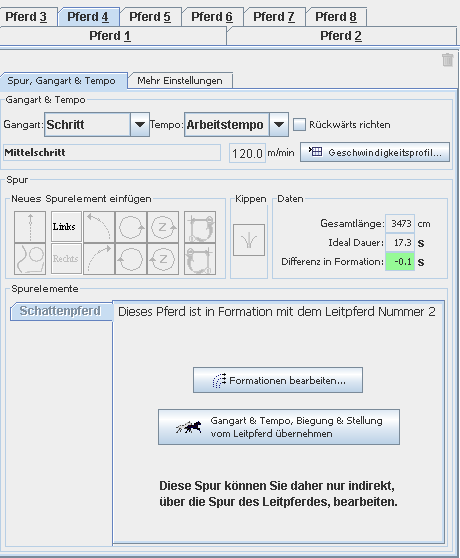Click the Geschwindigkeitsprofil button

[x=375, y=153]
